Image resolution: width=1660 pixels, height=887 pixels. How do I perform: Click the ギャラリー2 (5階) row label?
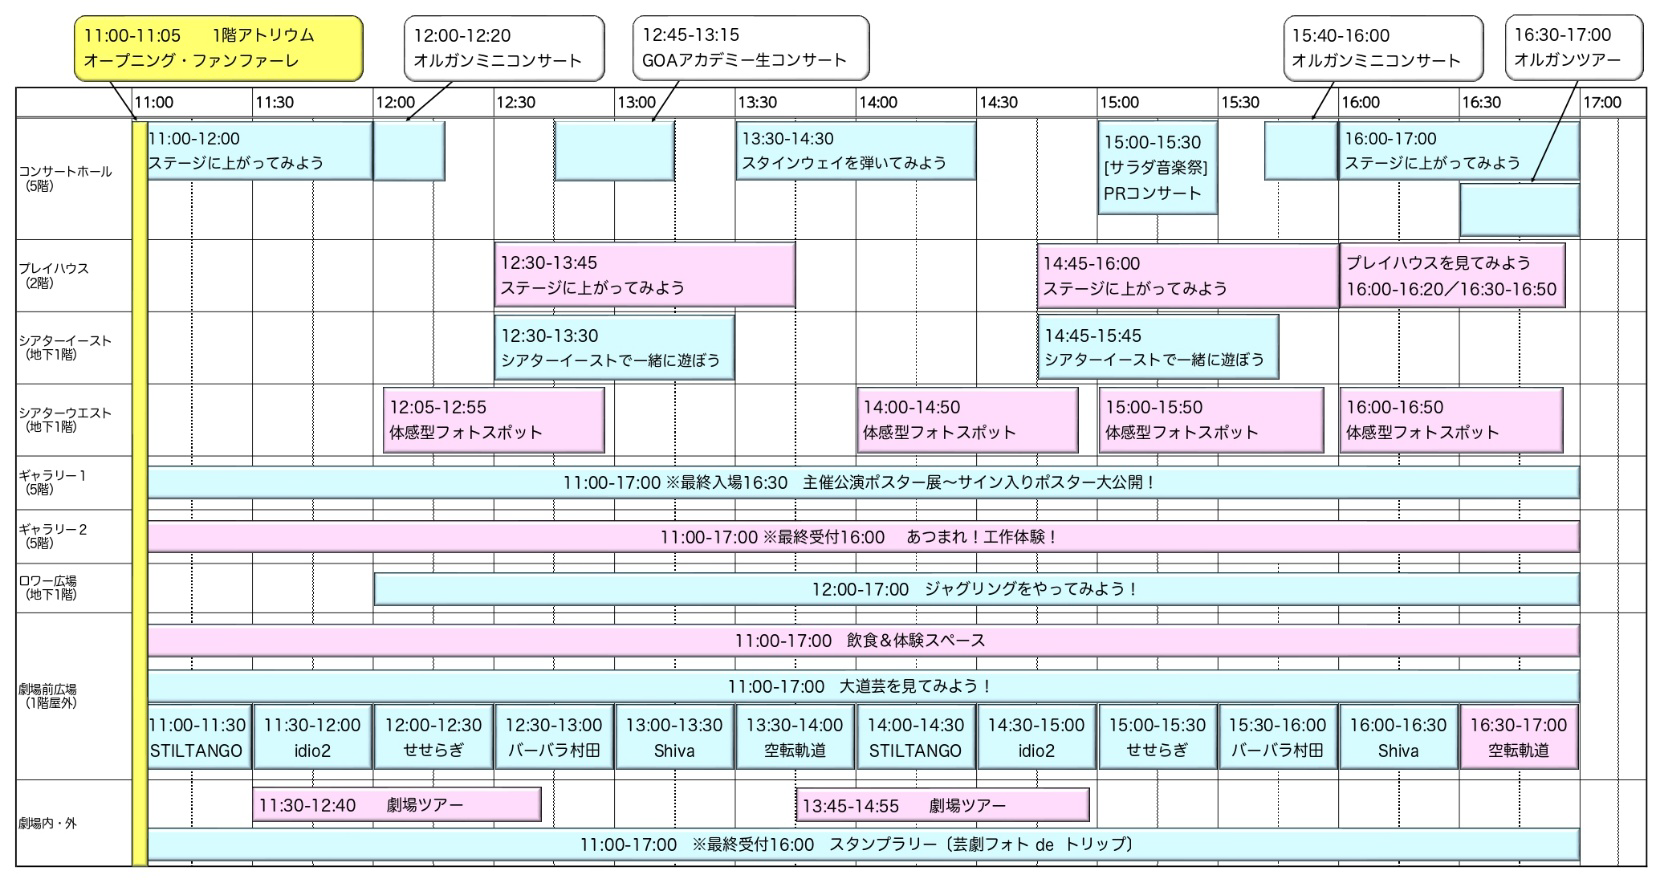52,537
